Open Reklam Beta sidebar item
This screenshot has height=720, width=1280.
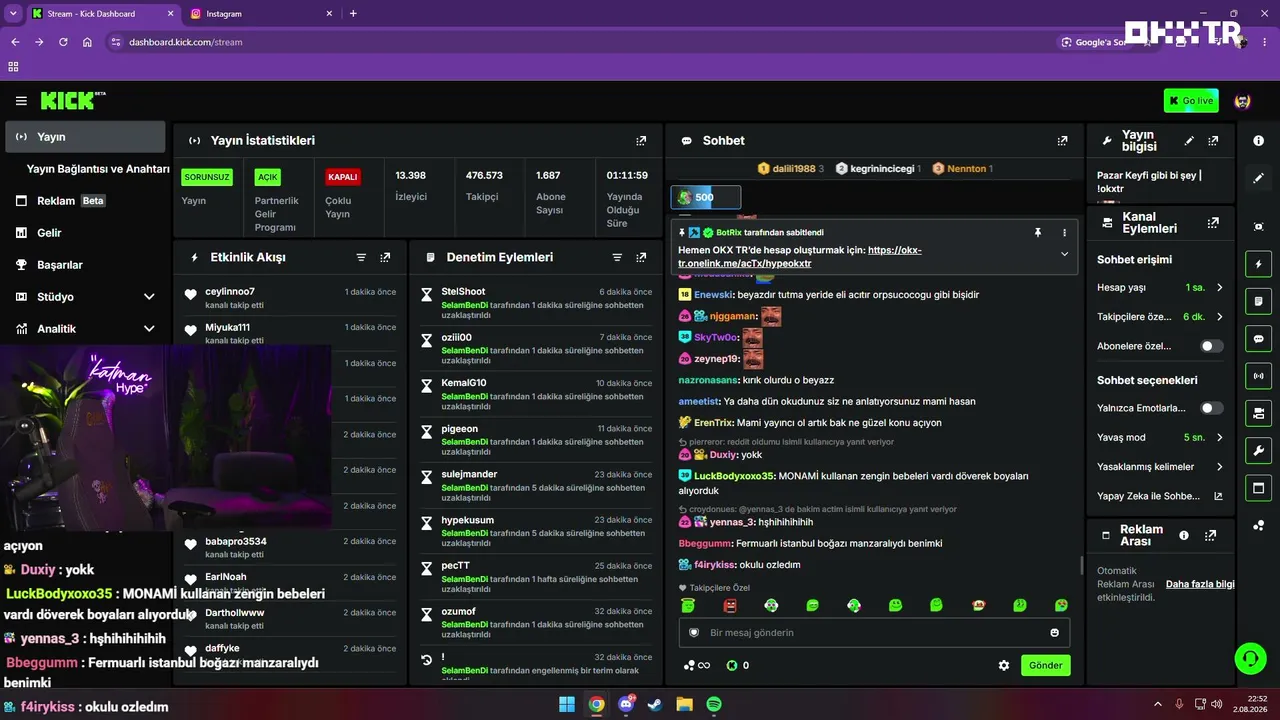[85, 201]
